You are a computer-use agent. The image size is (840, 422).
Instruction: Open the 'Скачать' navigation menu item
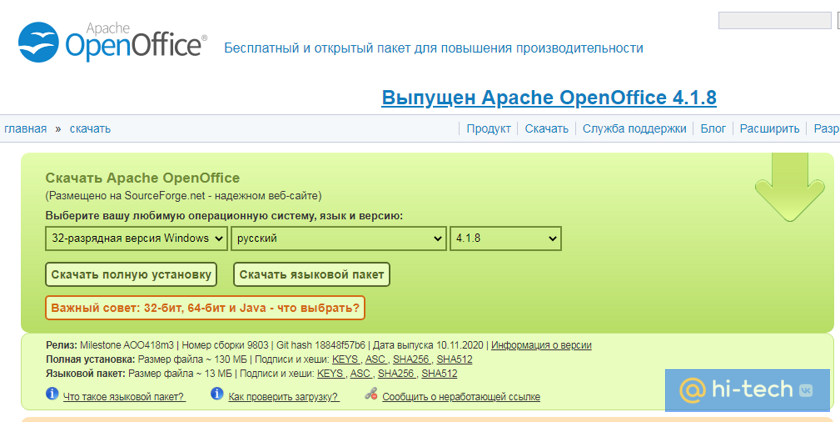point(546,129)
